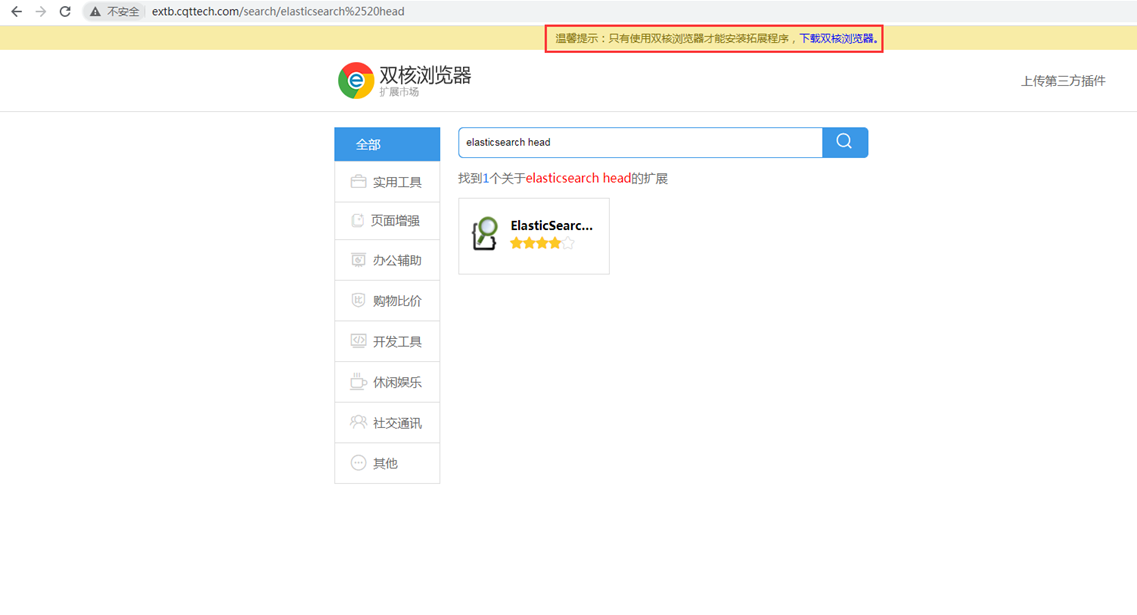
Task: Click the 不安全 security warning badge
Action: pos(115,12)
